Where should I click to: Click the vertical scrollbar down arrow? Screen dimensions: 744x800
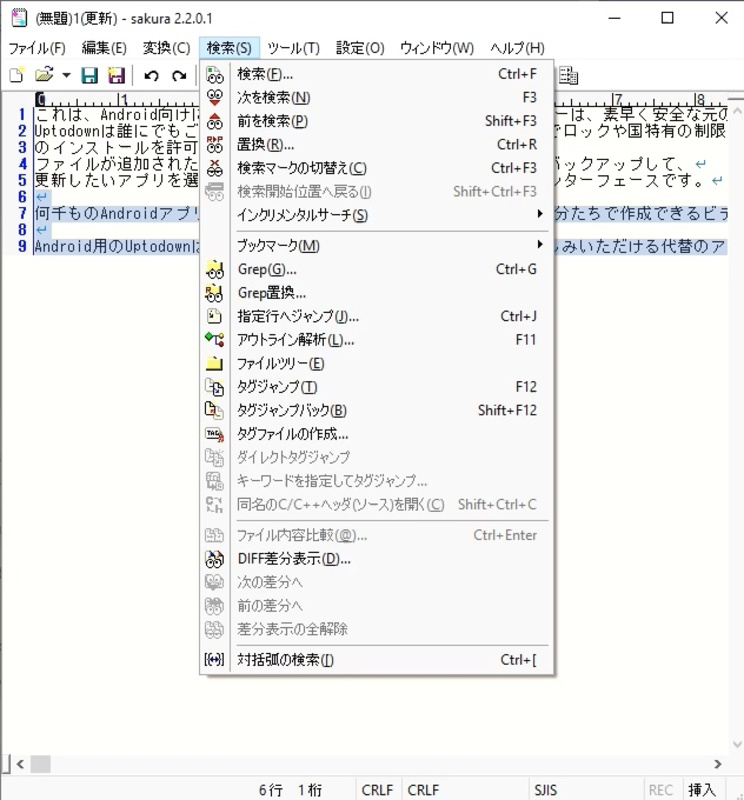(x=737, y=744)
